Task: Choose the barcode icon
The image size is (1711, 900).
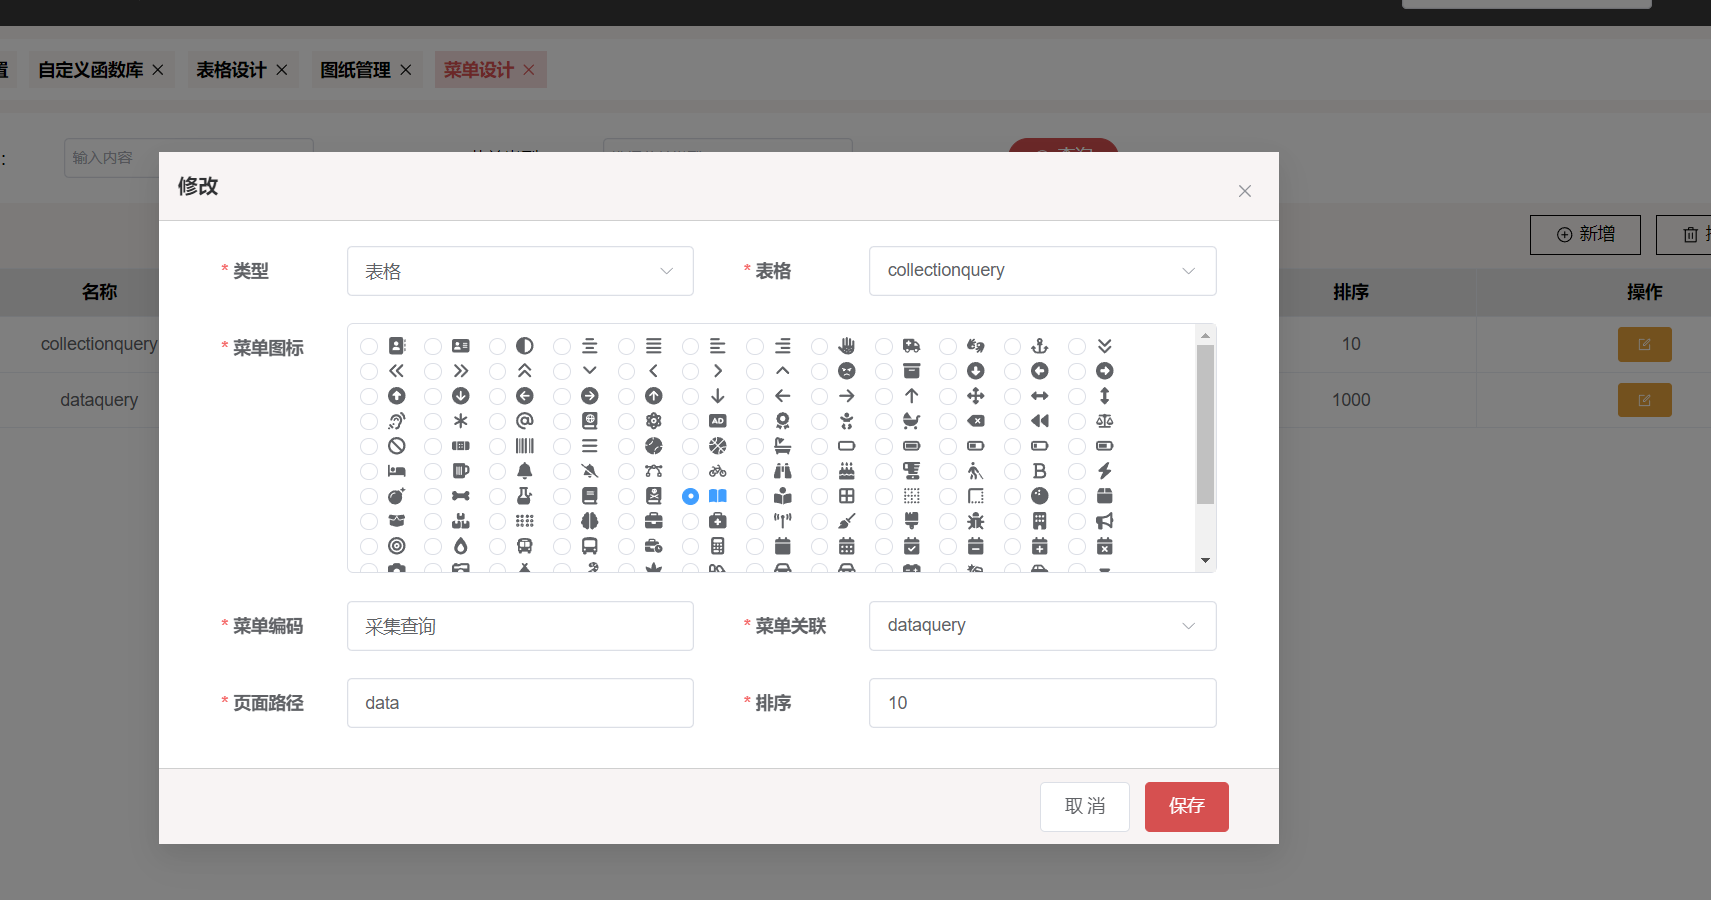Action: click(x=525, y=446)
